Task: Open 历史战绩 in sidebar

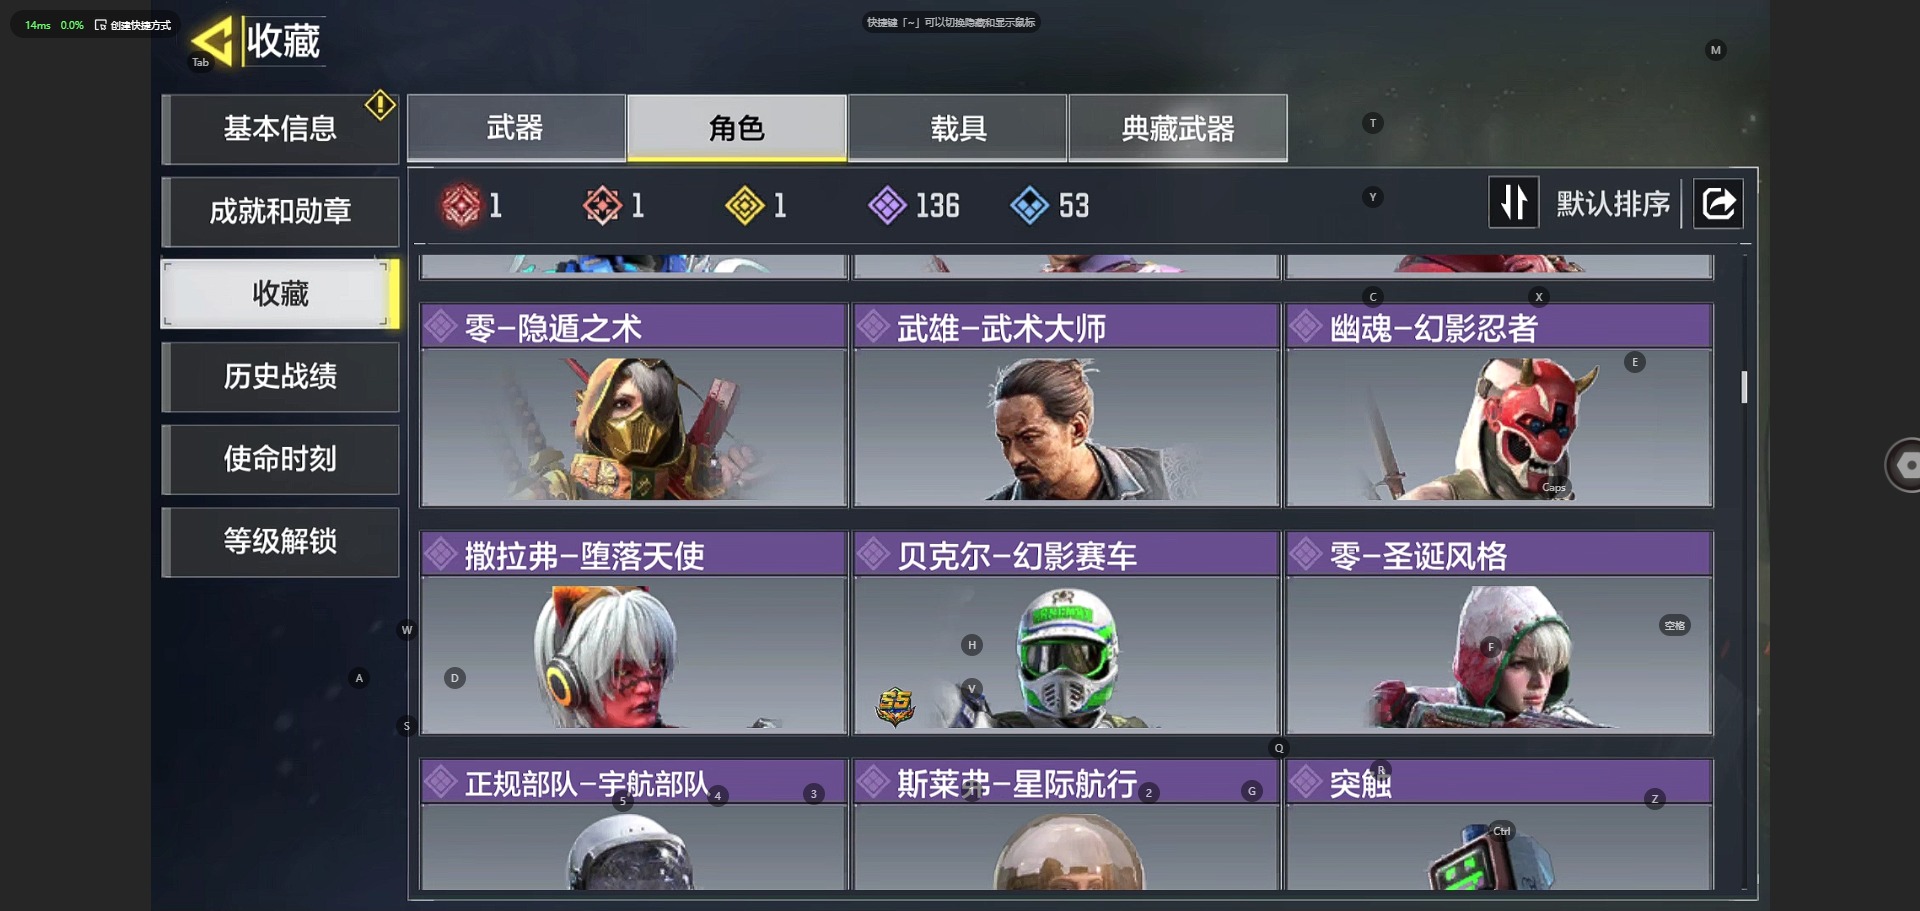Action: 280,376
